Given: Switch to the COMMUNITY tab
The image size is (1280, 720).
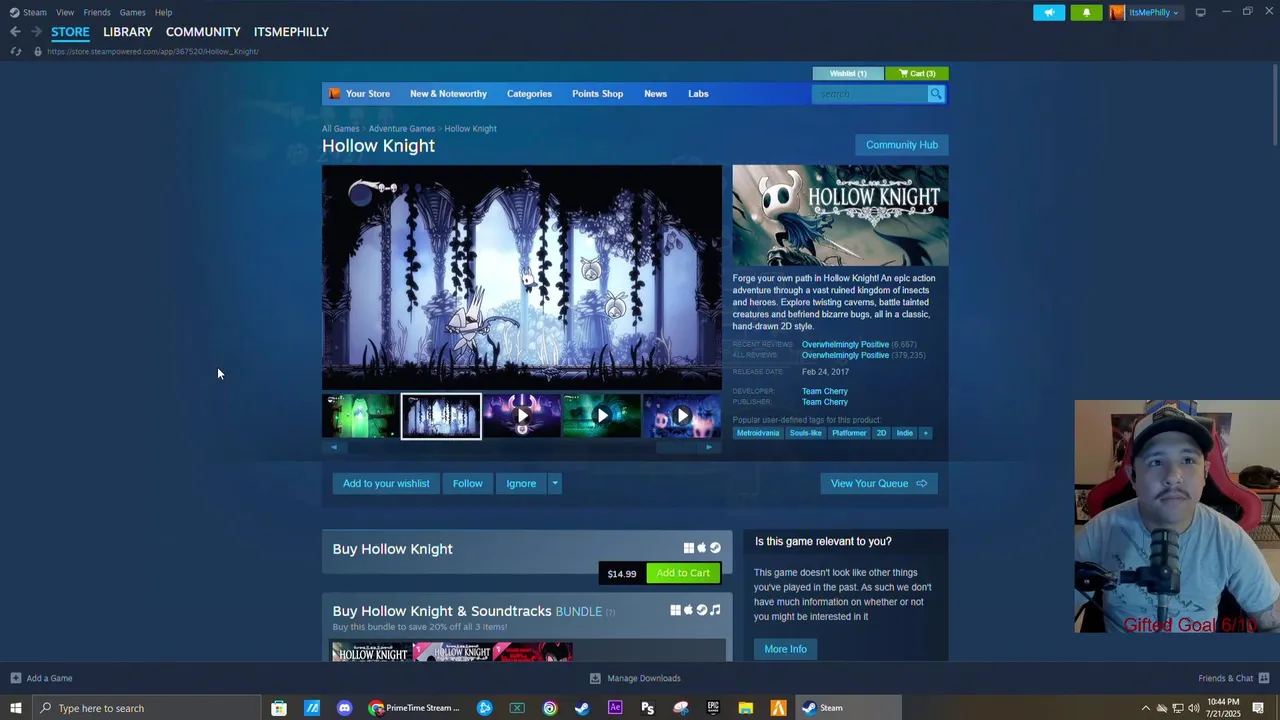Looking at the screenshot, I should (x=203, y=32).
